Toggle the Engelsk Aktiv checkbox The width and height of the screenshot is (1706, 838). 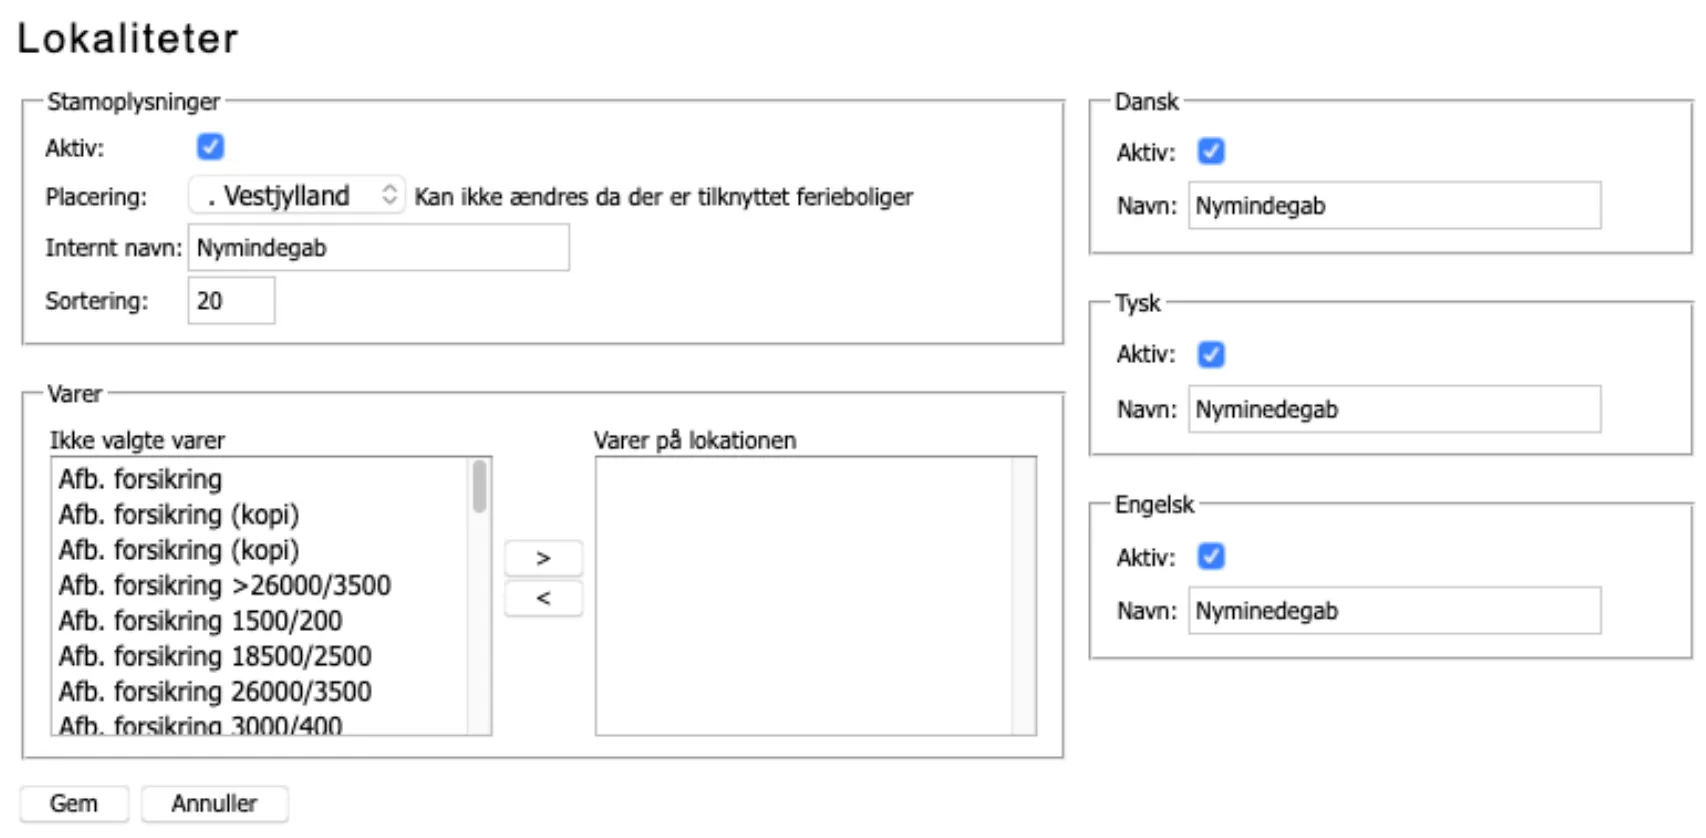click(x=1211, y=556)
